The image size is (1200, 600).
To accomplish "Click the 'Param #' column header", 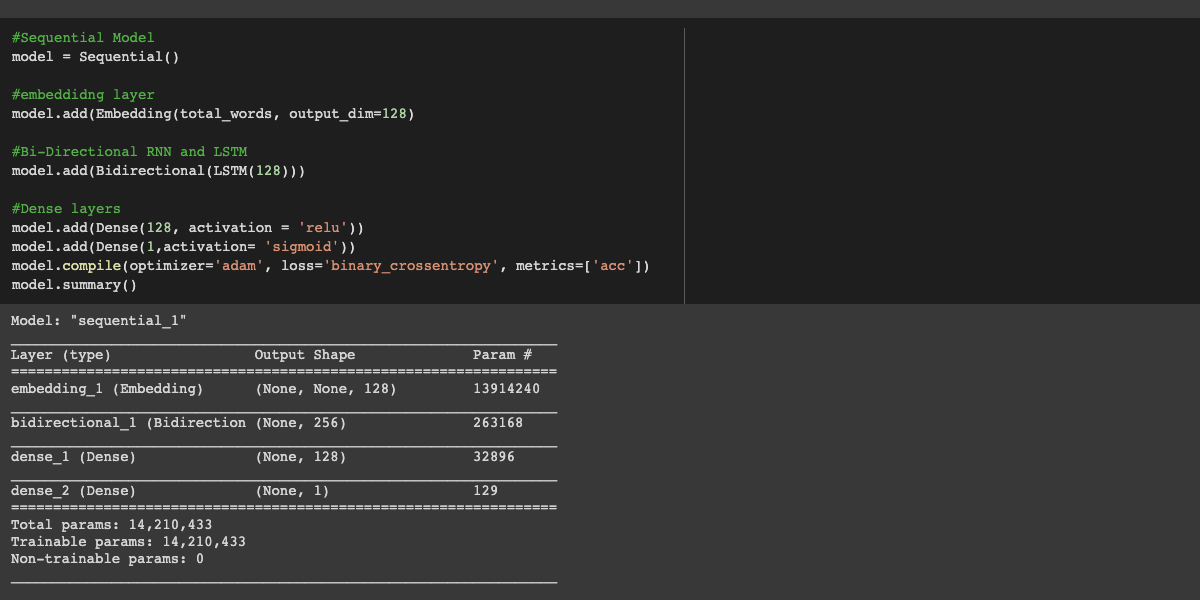I will coord(502,355).
